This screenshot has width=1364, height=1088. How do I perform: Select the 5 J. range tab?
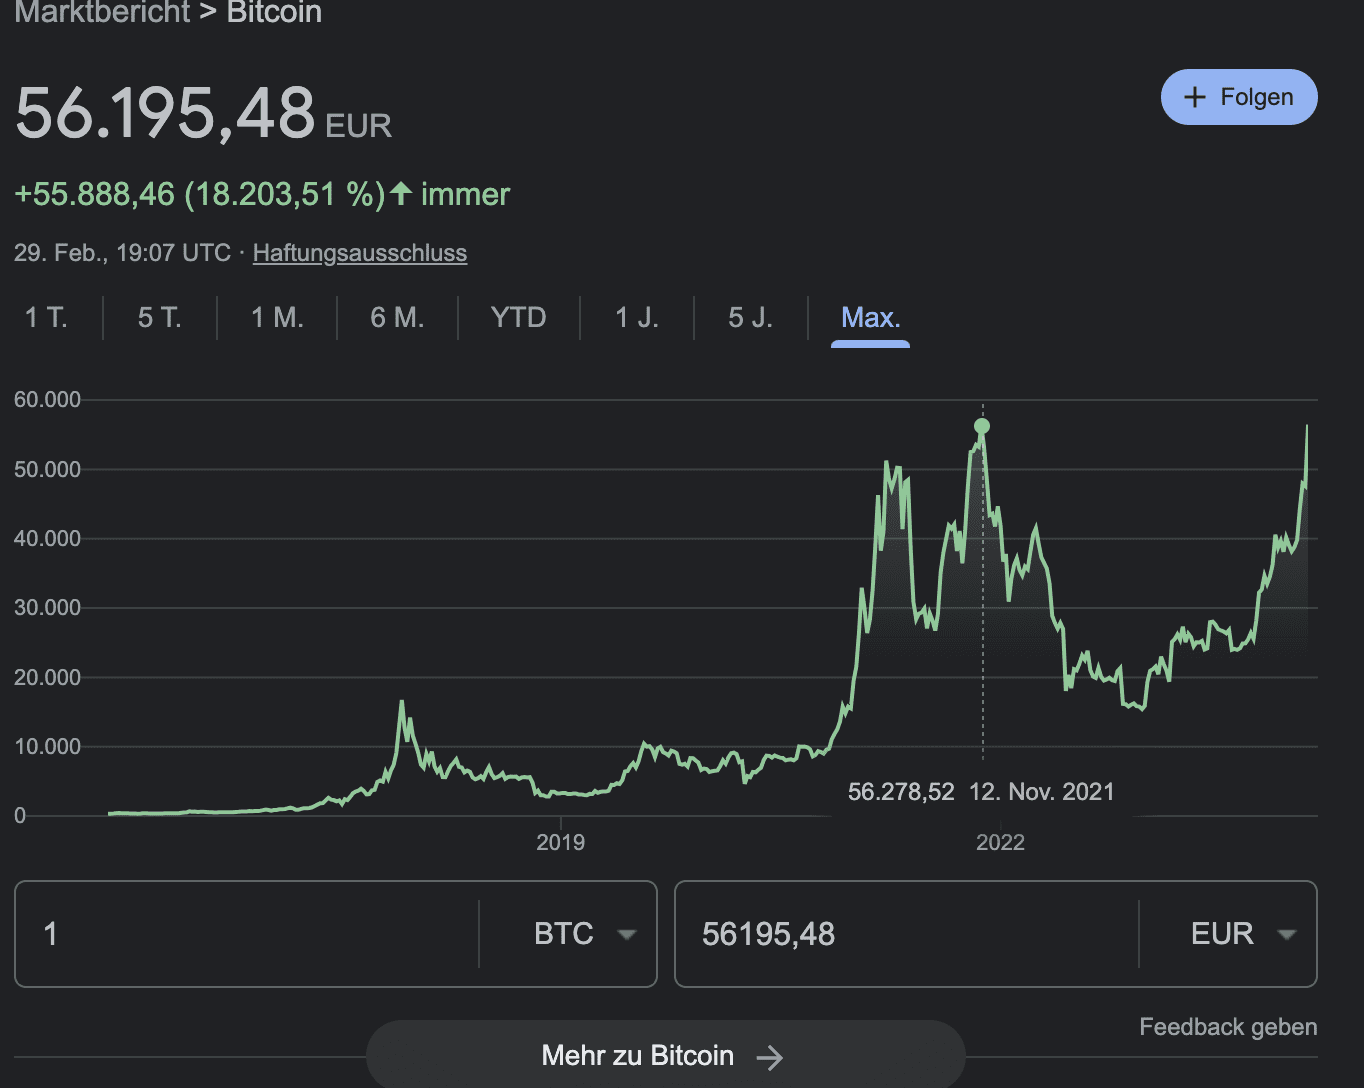coord(751,318)
